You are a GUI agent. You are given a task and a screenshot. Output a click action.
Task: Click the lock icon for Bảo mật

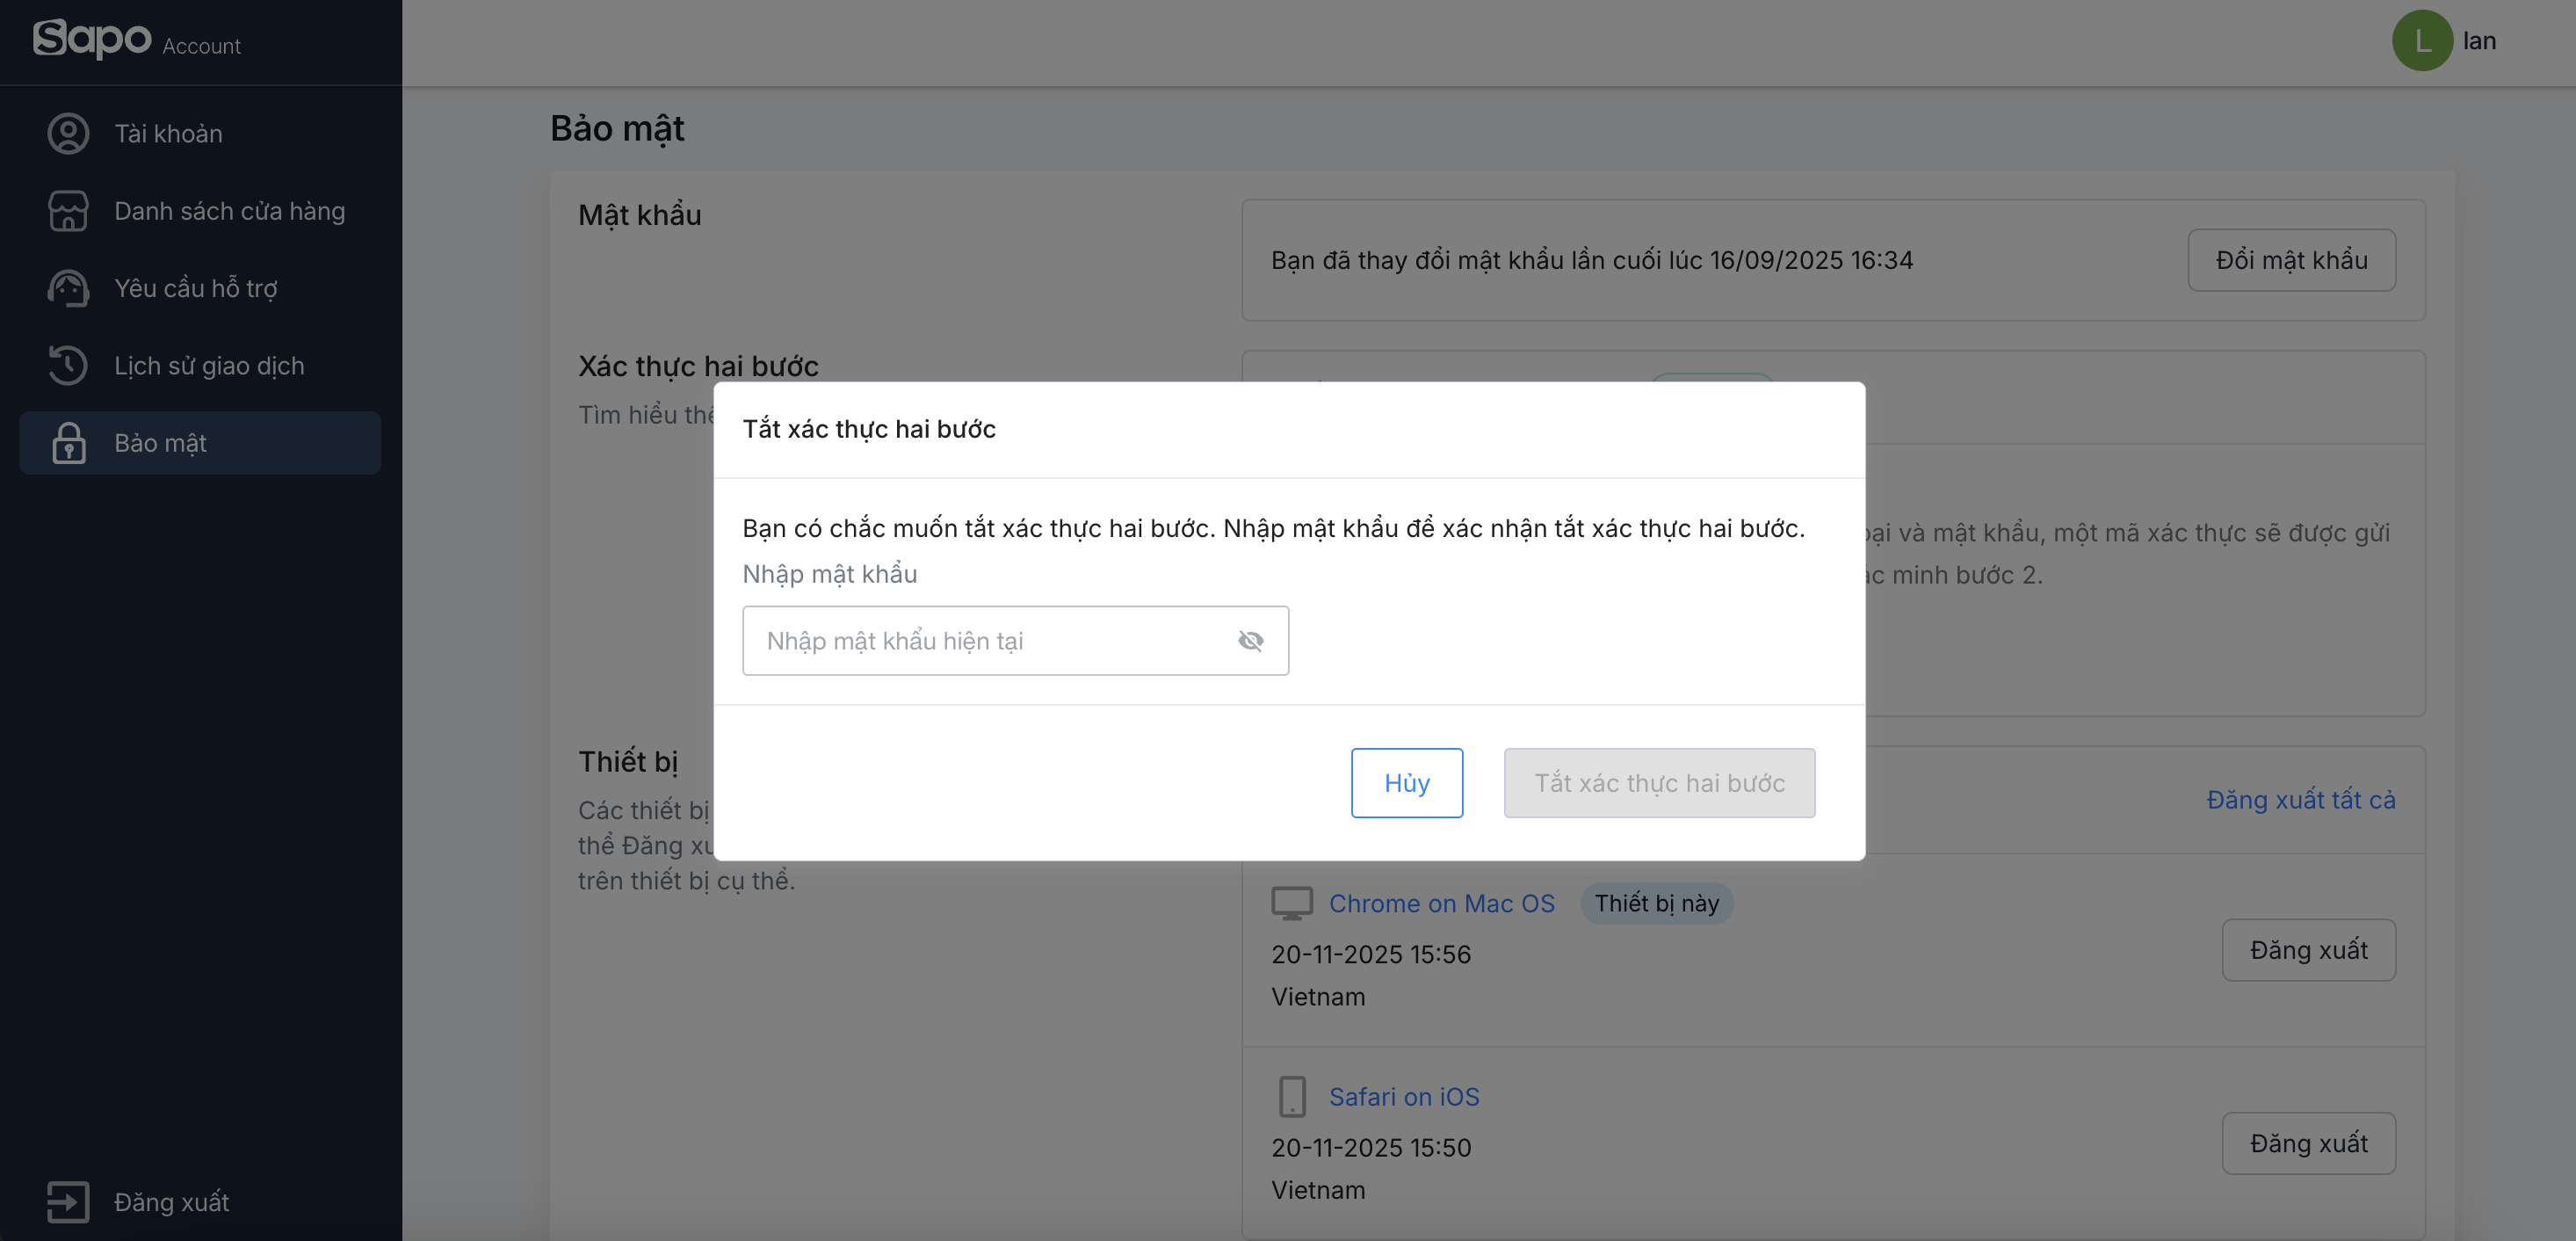click(68, 443)
